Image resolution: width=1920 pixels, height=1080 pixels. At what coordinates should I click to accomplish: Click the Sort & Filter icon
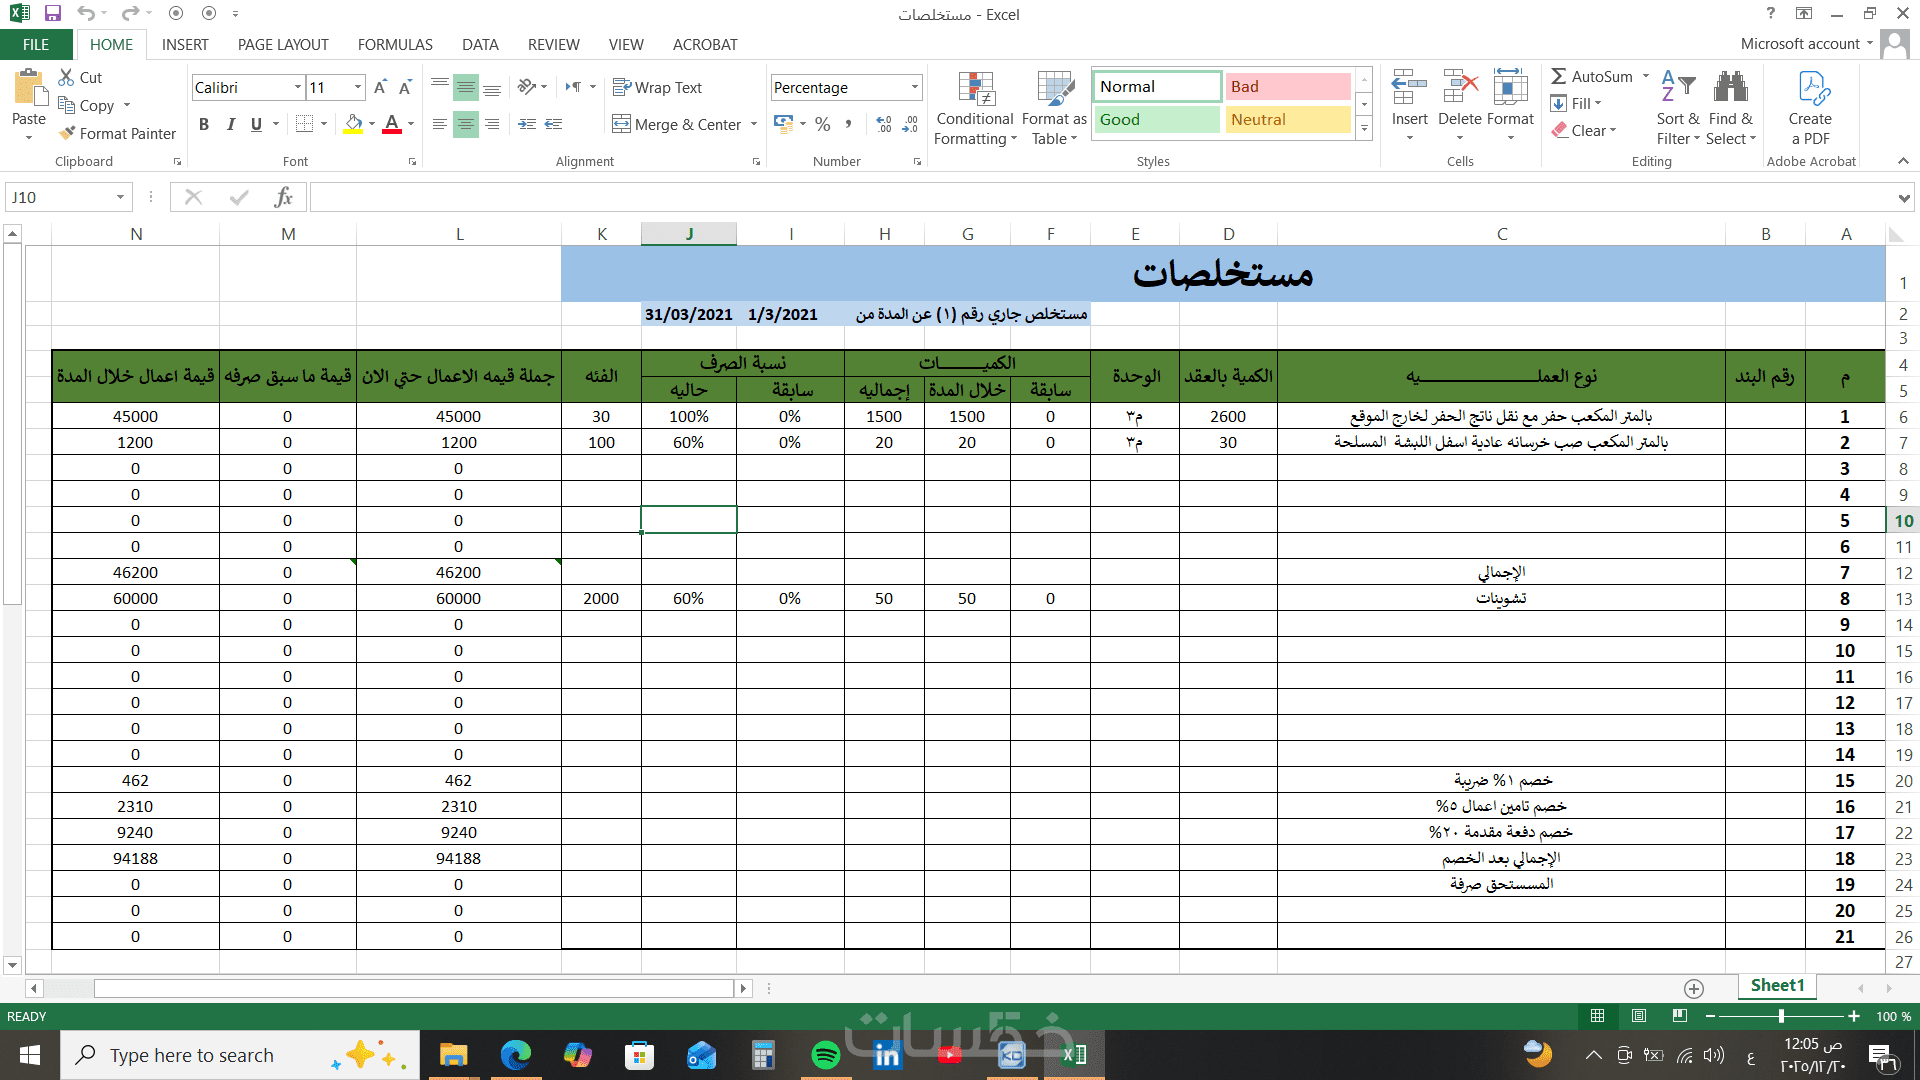[1677, 106]
